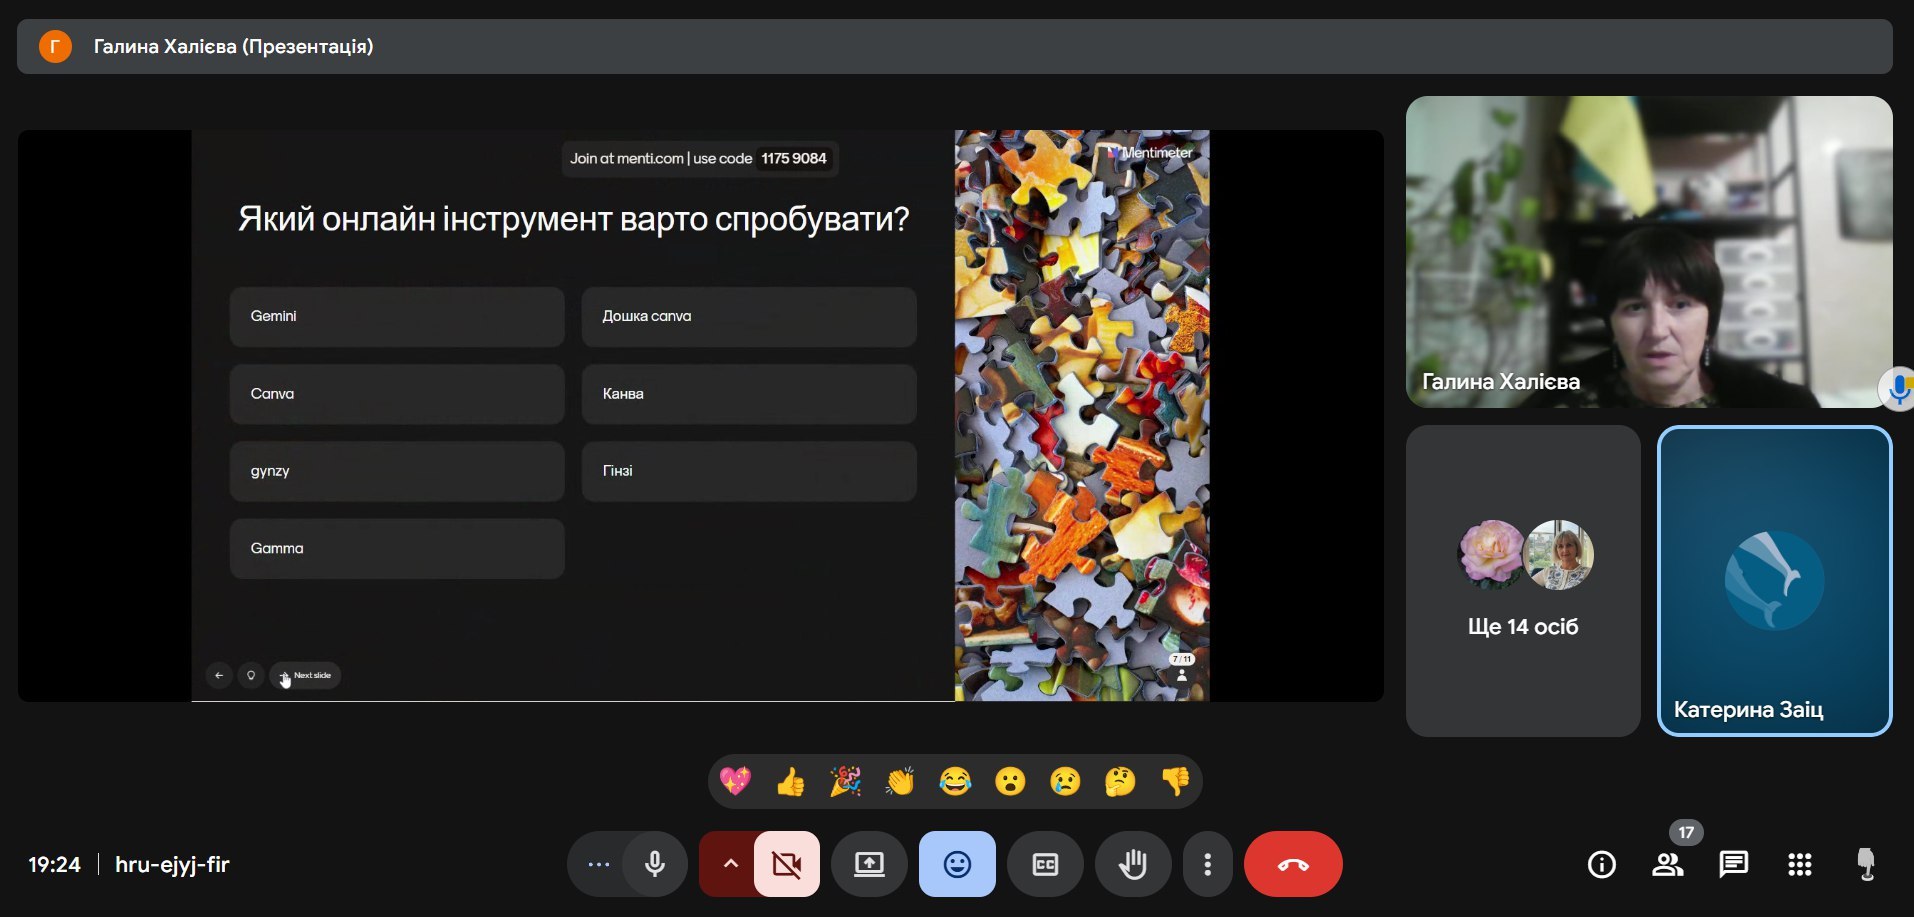
Task: Open meeting details info
Action: (x=1601, y=864)
